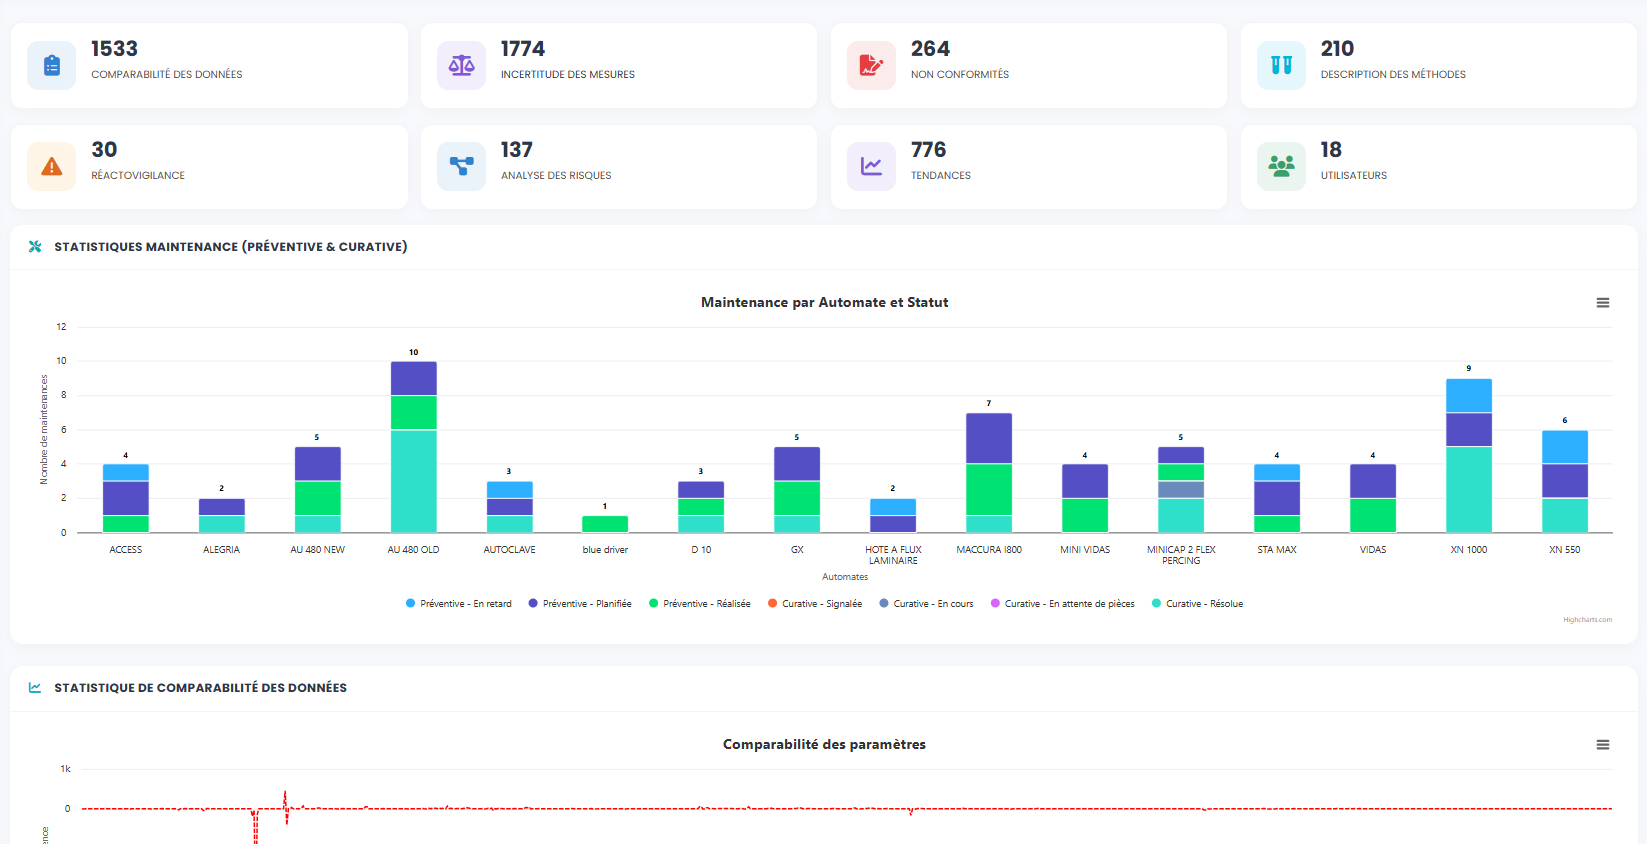Open the Maintenance par Automate chart context menu

click(1602, 303)
